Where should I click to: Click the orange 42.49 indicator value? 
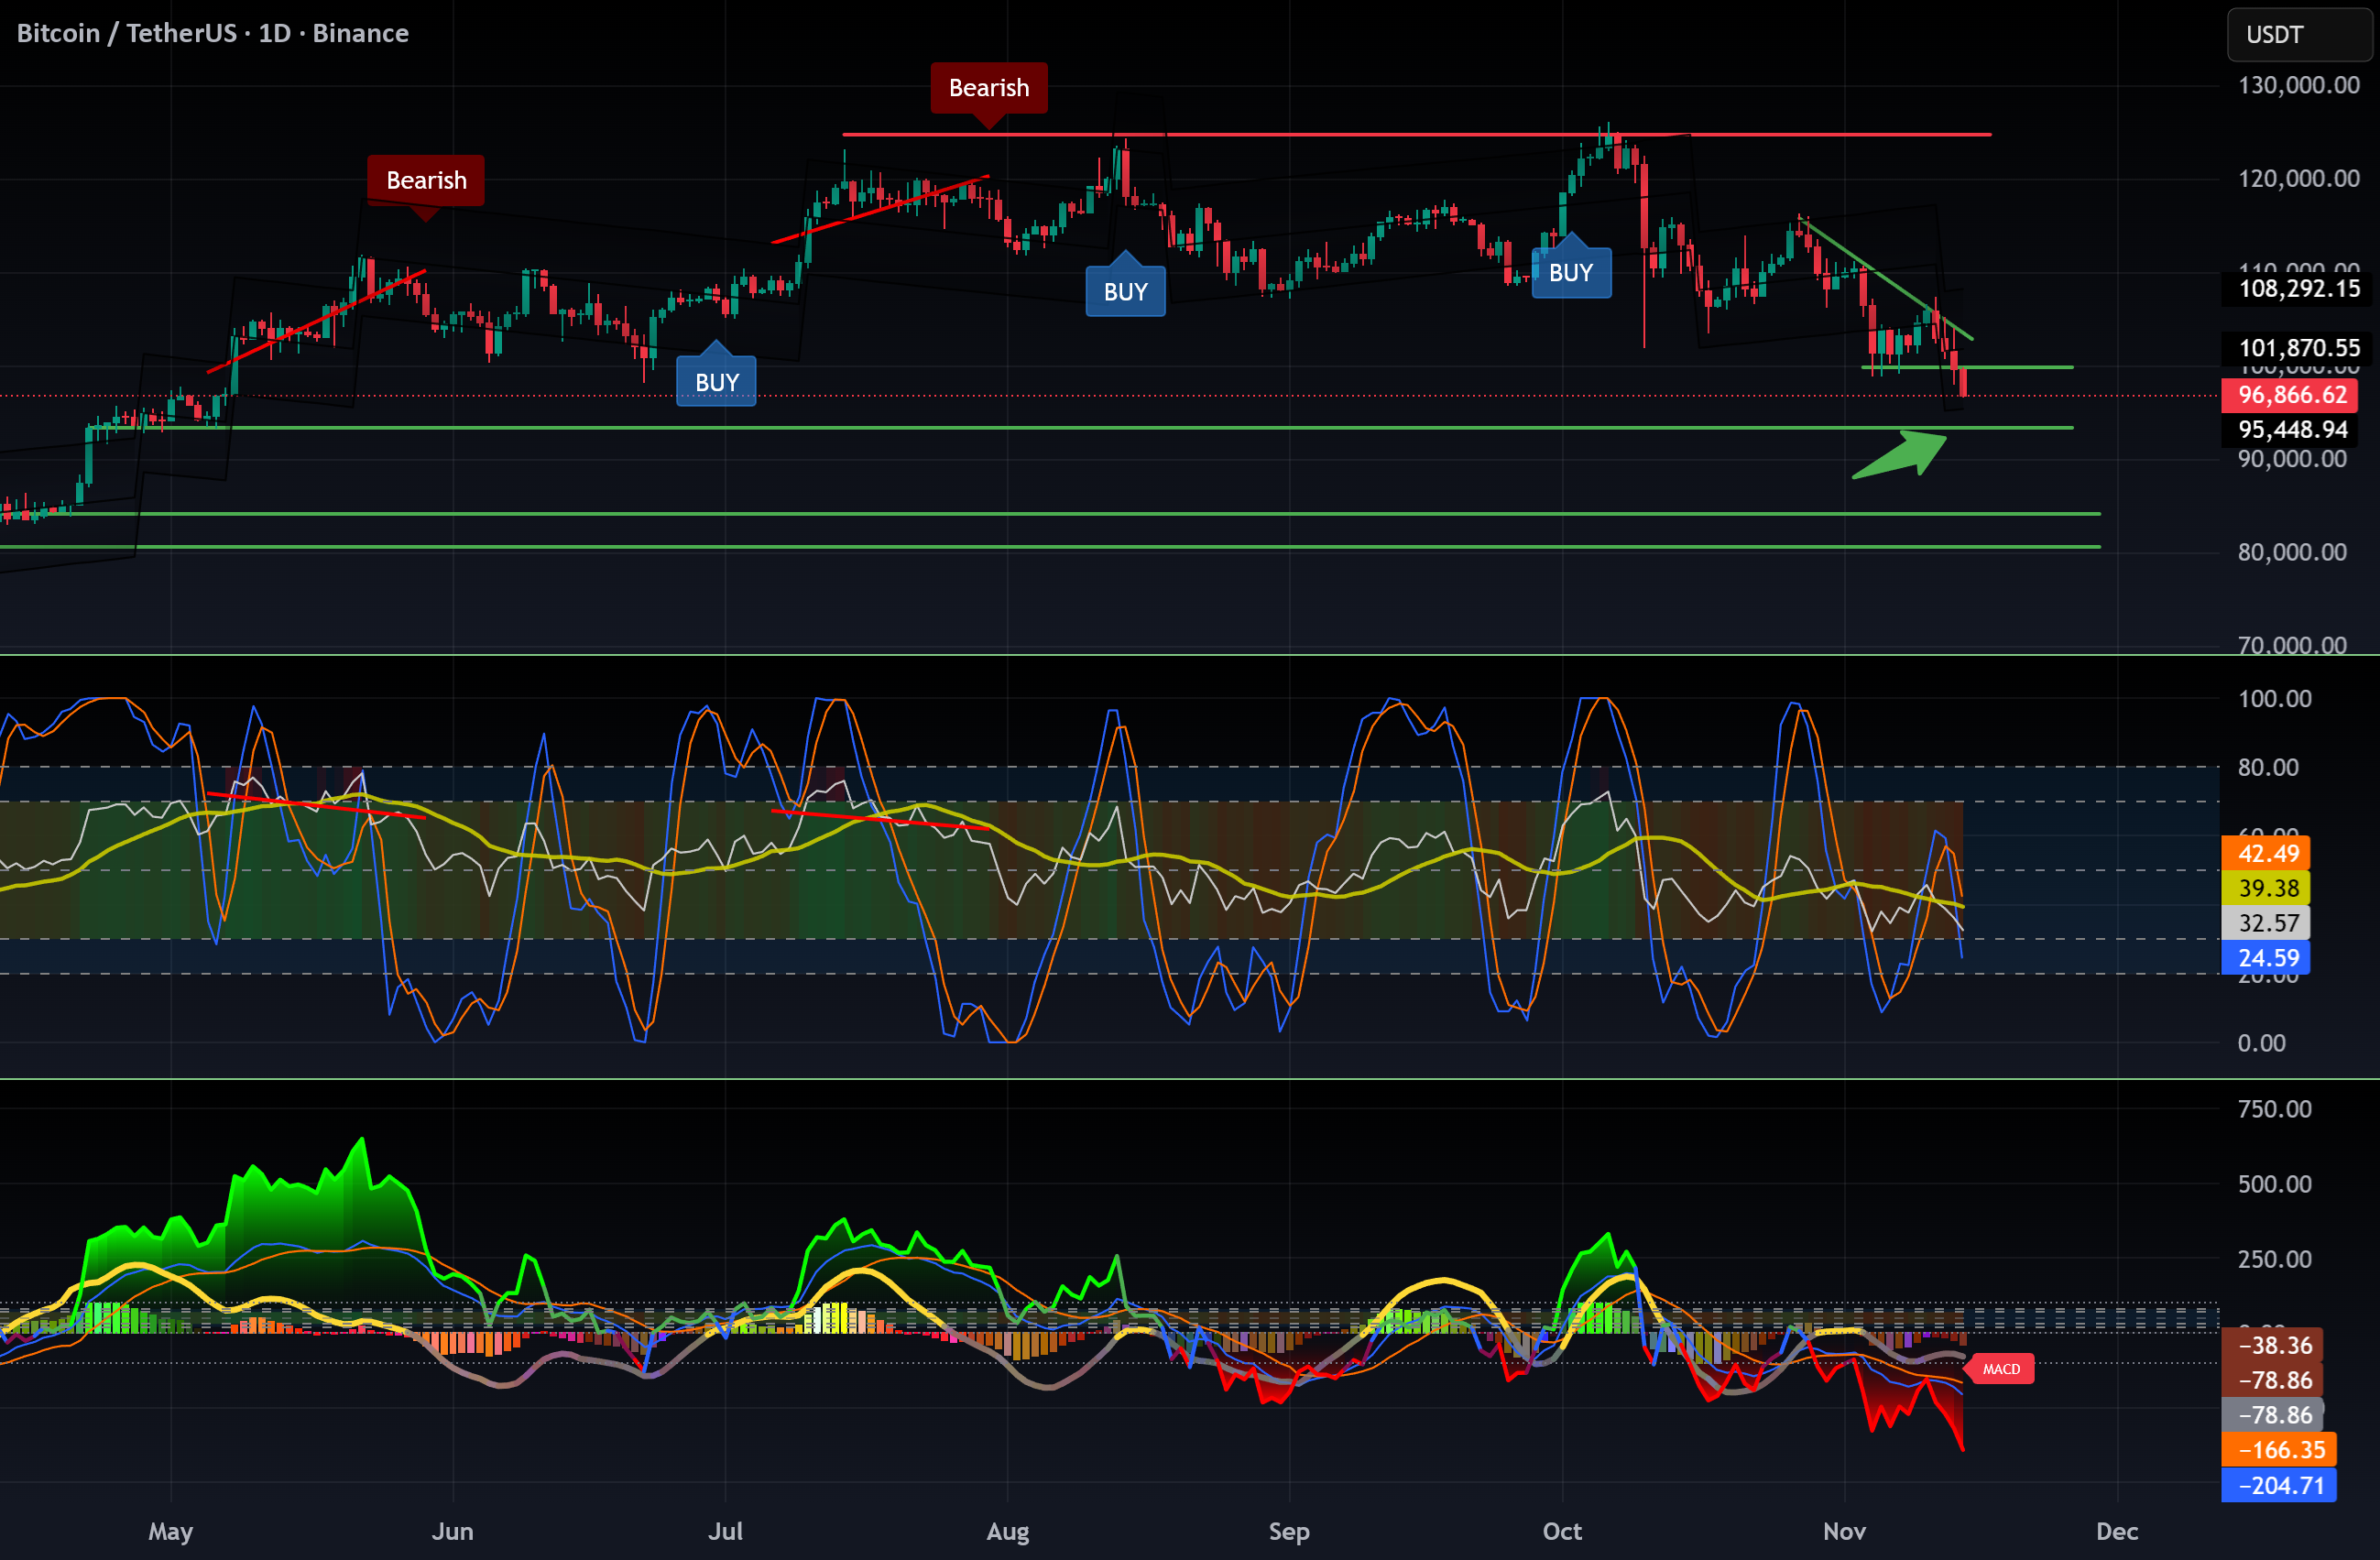click(x=2267, y=853)
